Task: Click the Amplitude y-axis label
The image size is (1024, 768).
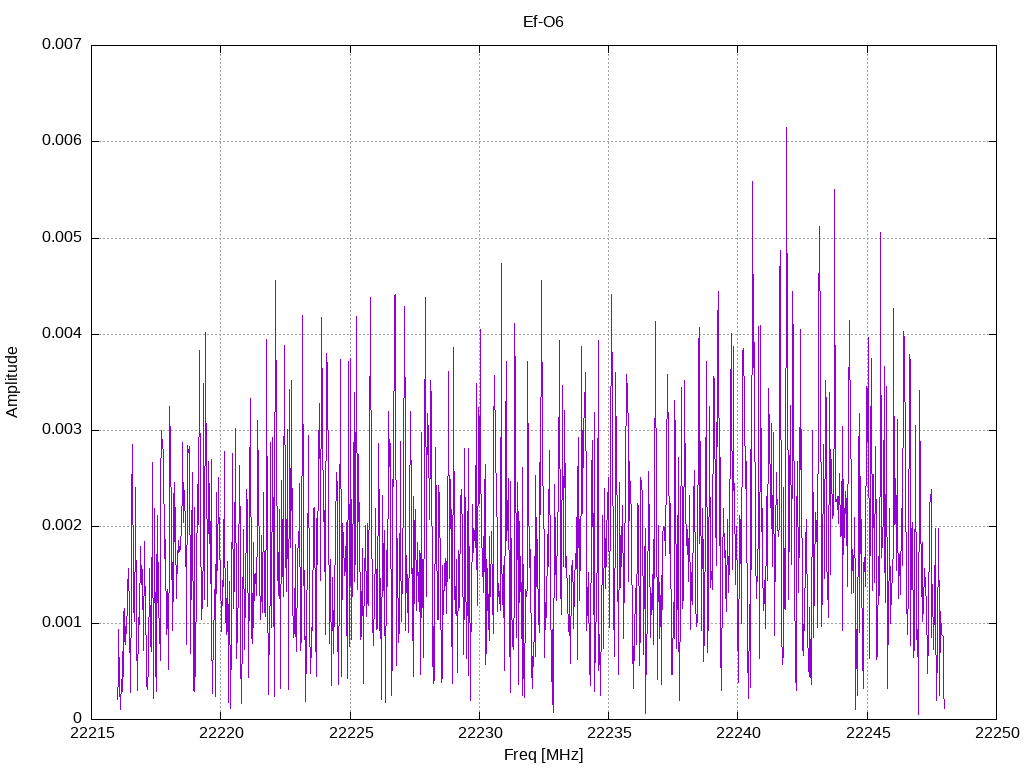Action: coord(12,382)
